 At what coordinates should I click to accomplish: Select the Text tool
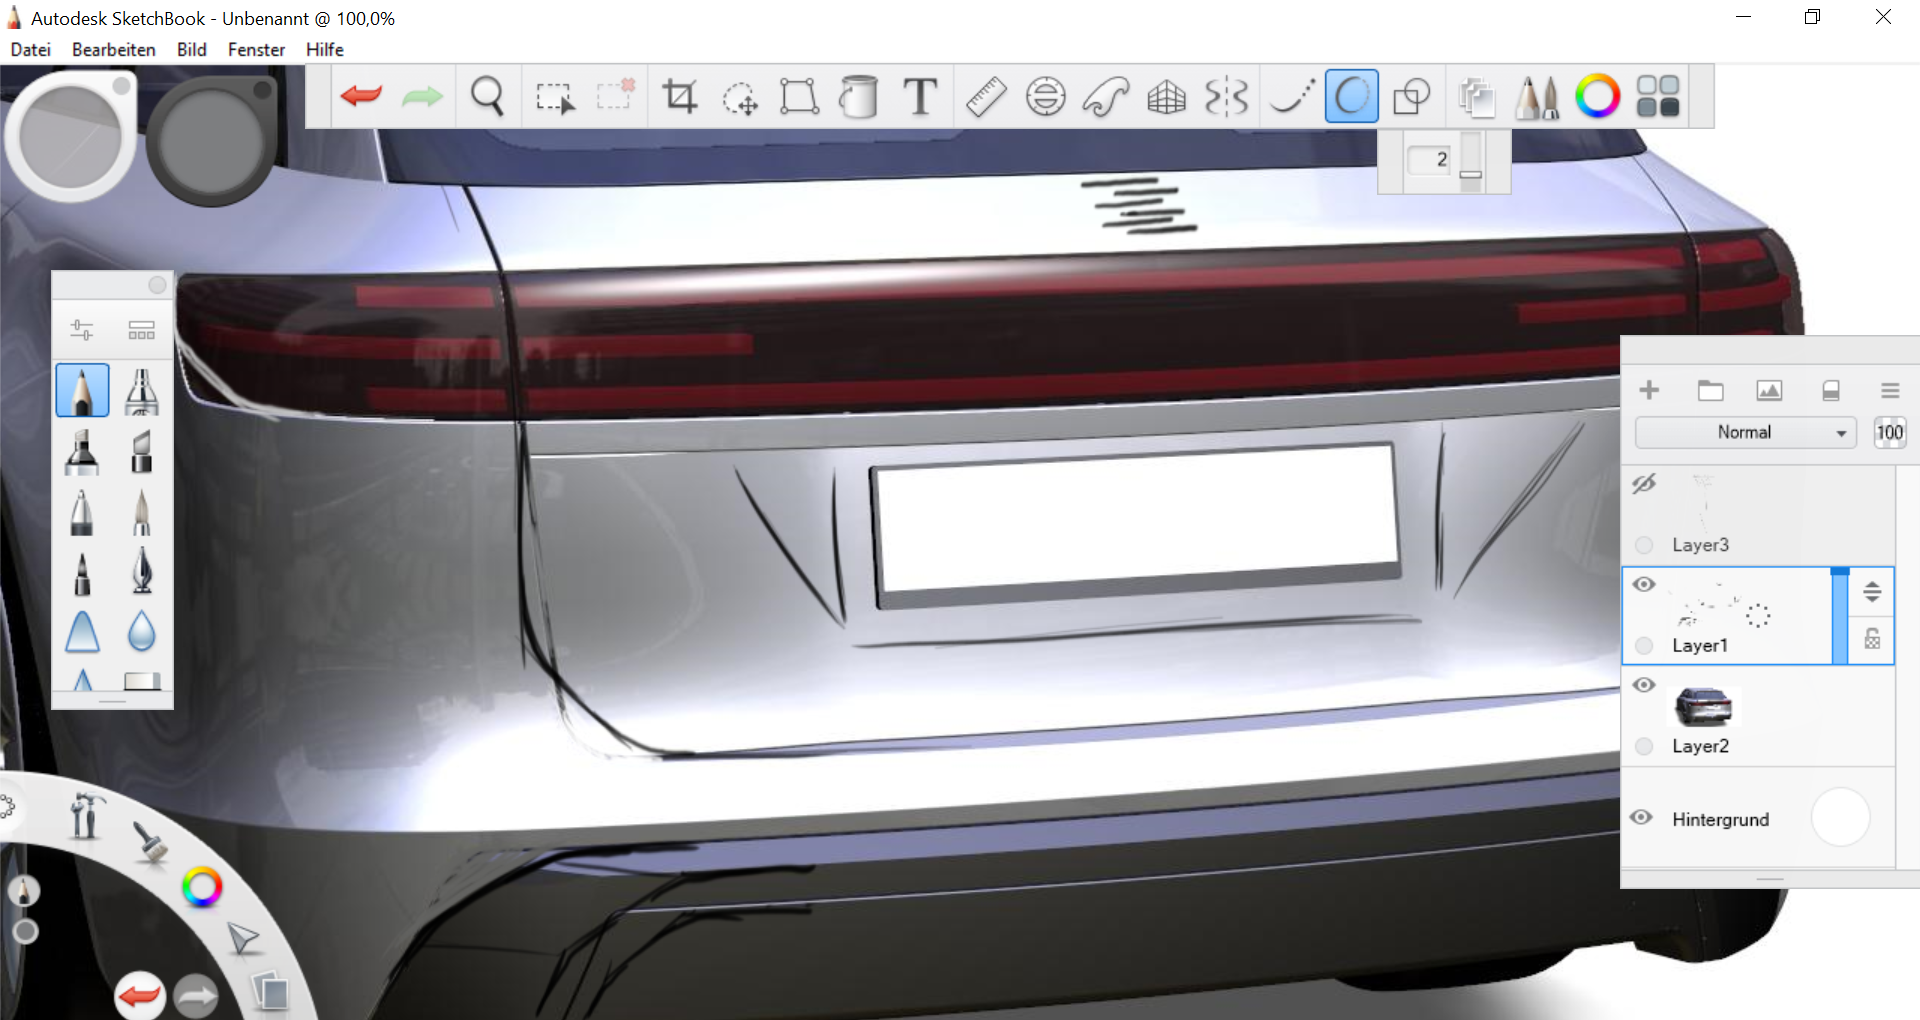[x=920, y=97]
